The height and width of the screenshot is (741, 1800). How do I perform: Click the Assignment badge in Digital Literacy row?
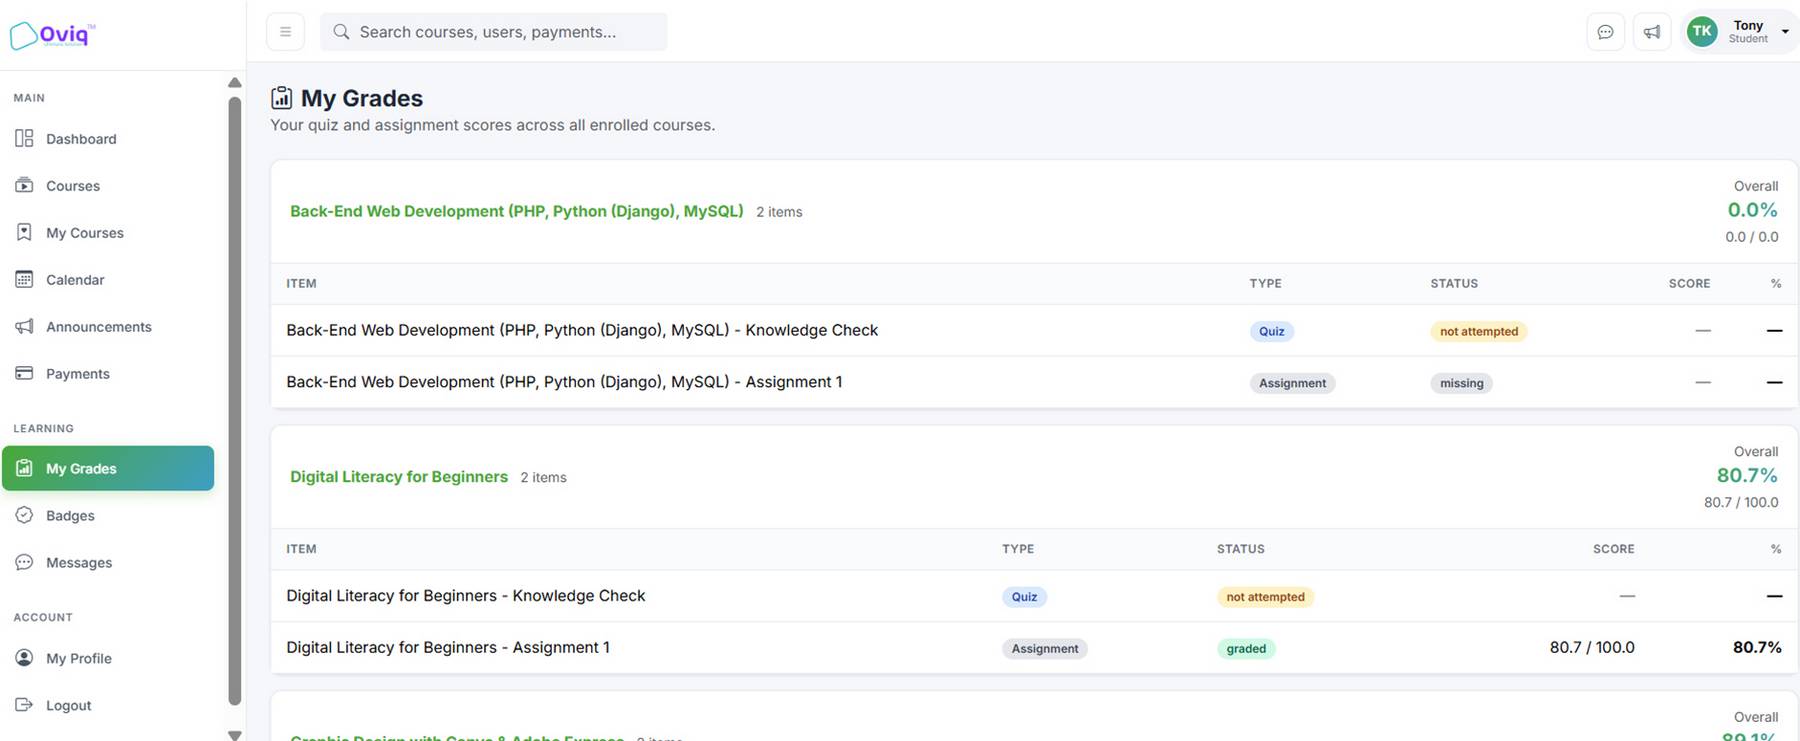click(x=1045, y=649)
